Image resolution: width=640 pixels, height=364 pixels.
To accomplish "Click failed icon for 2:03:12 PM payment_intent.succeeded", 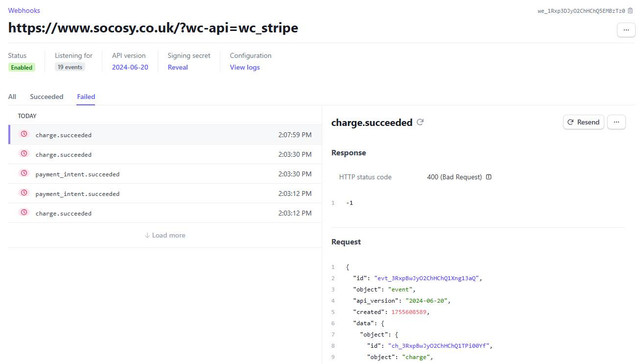I will click(x=24, y=193).
